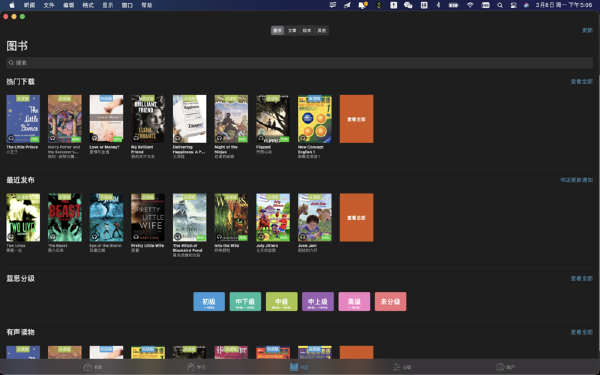600x375 pixels.
Task: Click the headphone audio icon on The Little Prince cover
Action: point(11,138)
